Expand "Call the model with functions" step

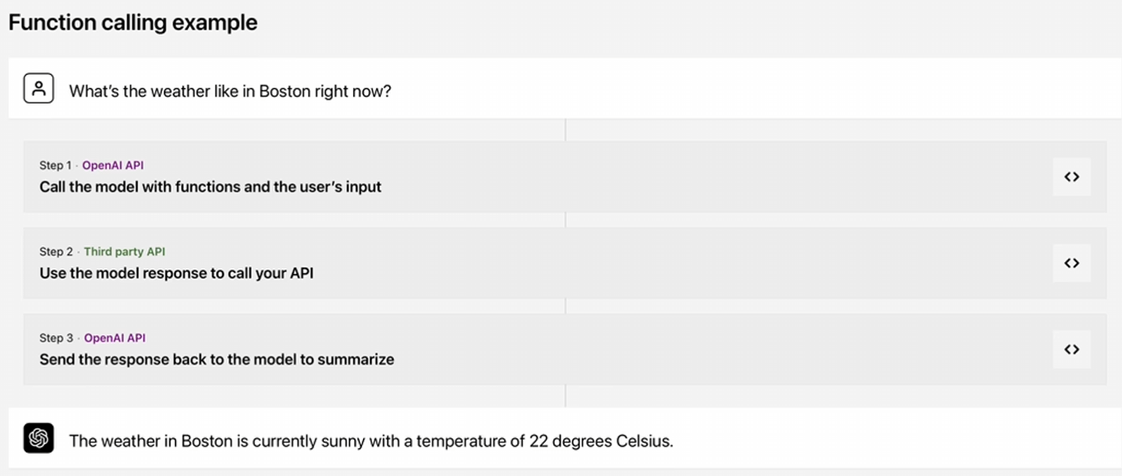tap(210, 187)
